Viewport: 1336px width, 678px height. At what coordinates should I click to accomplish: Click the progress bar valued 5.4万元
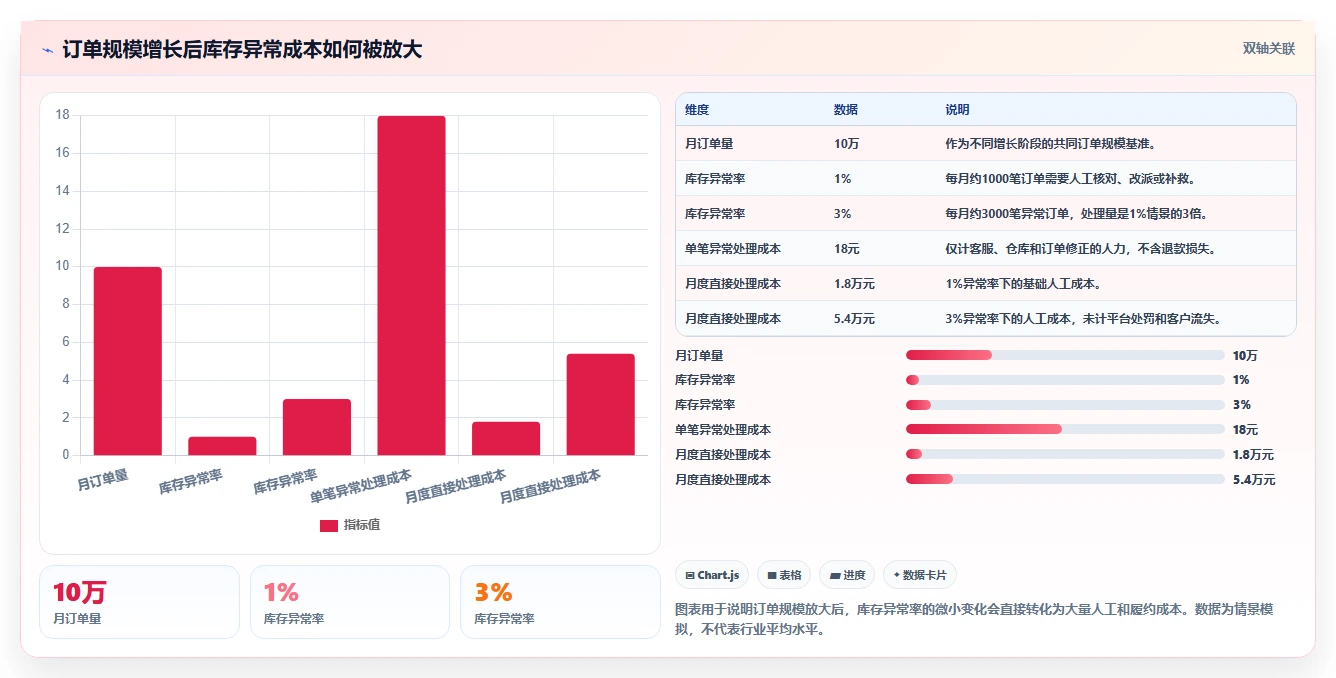coord(1065,479)
